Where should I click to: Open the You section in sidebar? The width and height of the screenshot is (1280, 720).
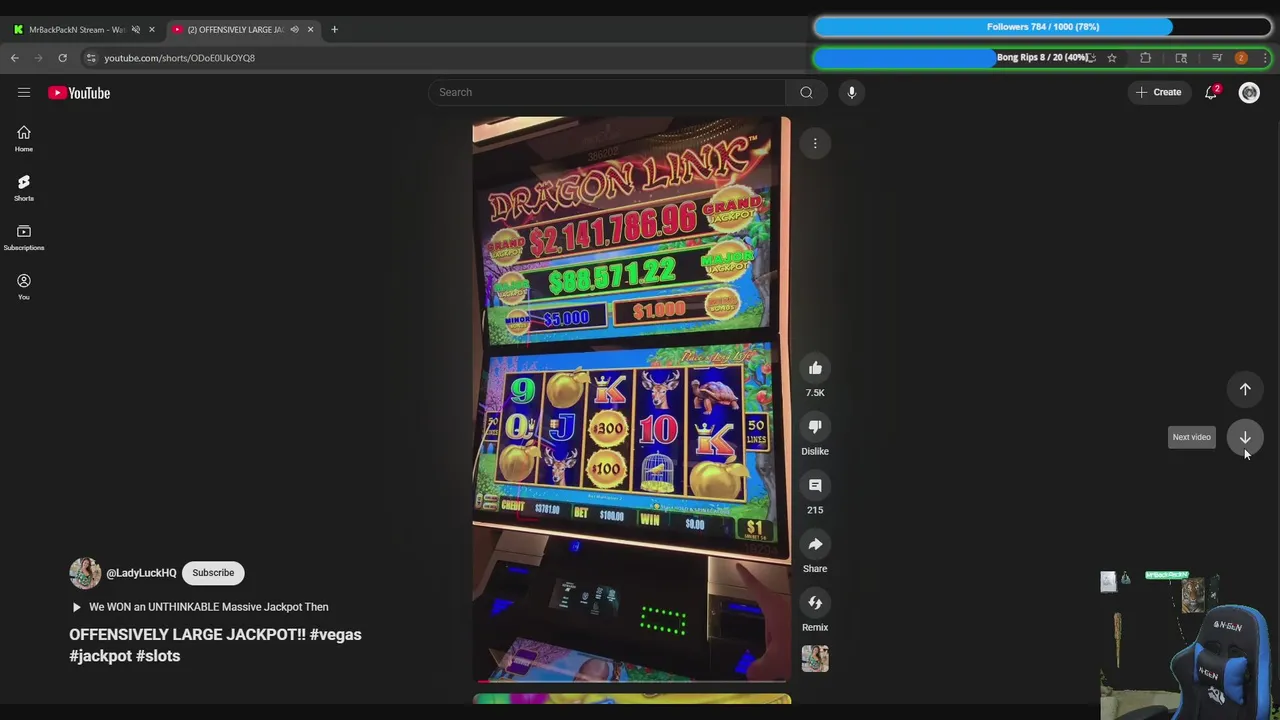point(24,287)
